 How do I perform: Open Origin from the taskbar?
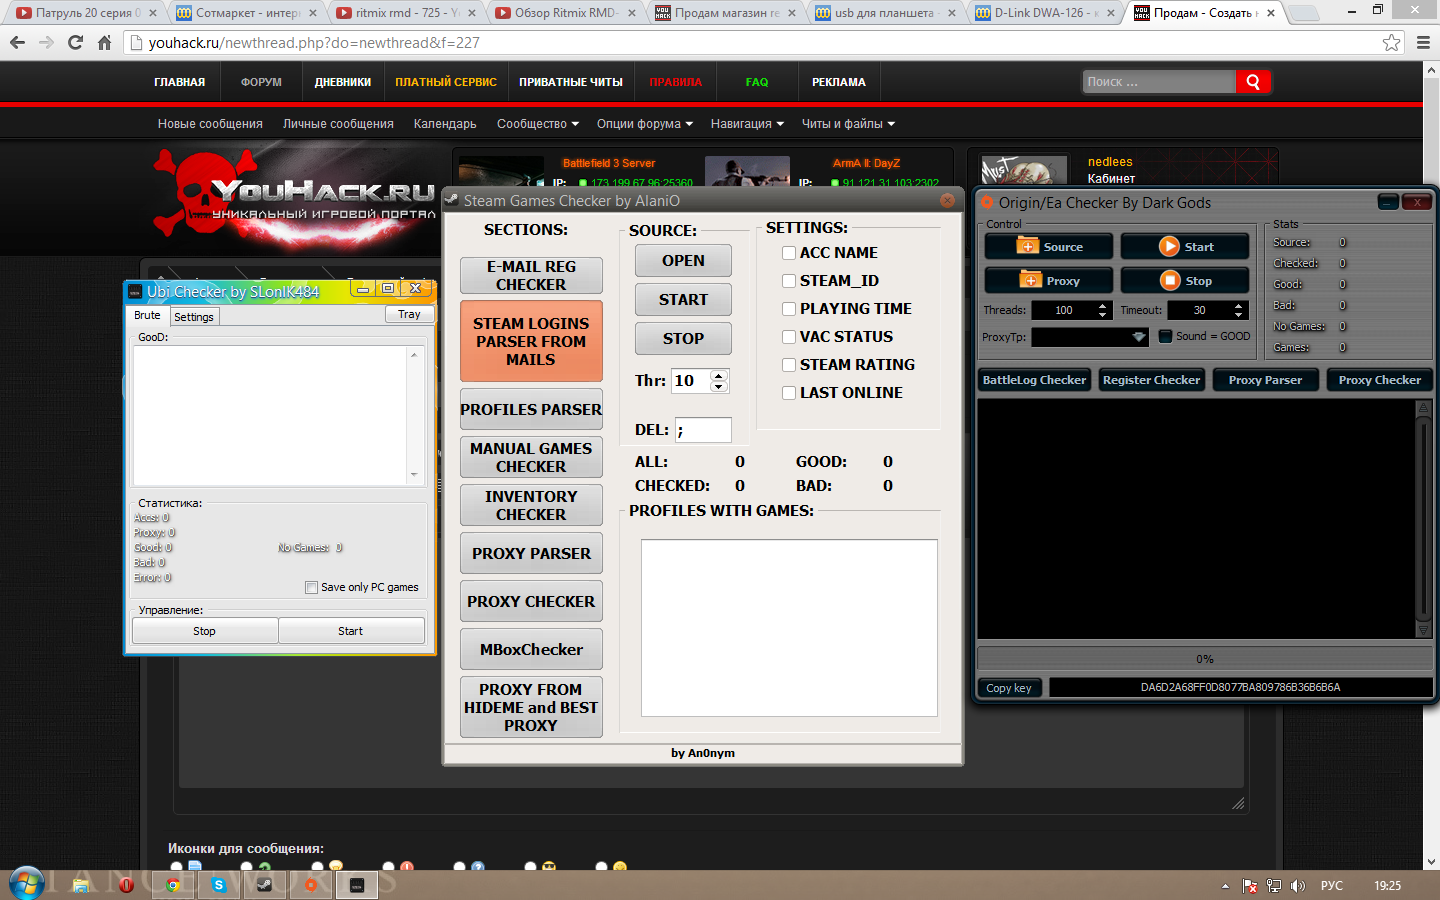311,885
